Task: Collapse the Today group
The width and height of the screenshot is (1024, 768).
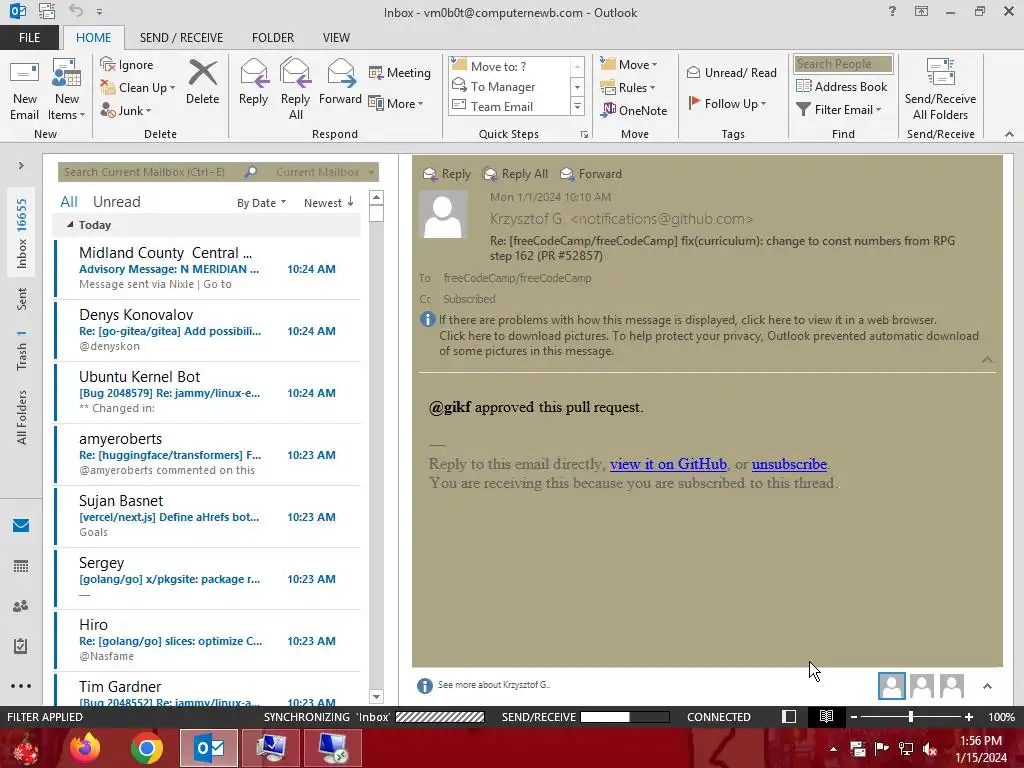Action: (x=71, y=225)
